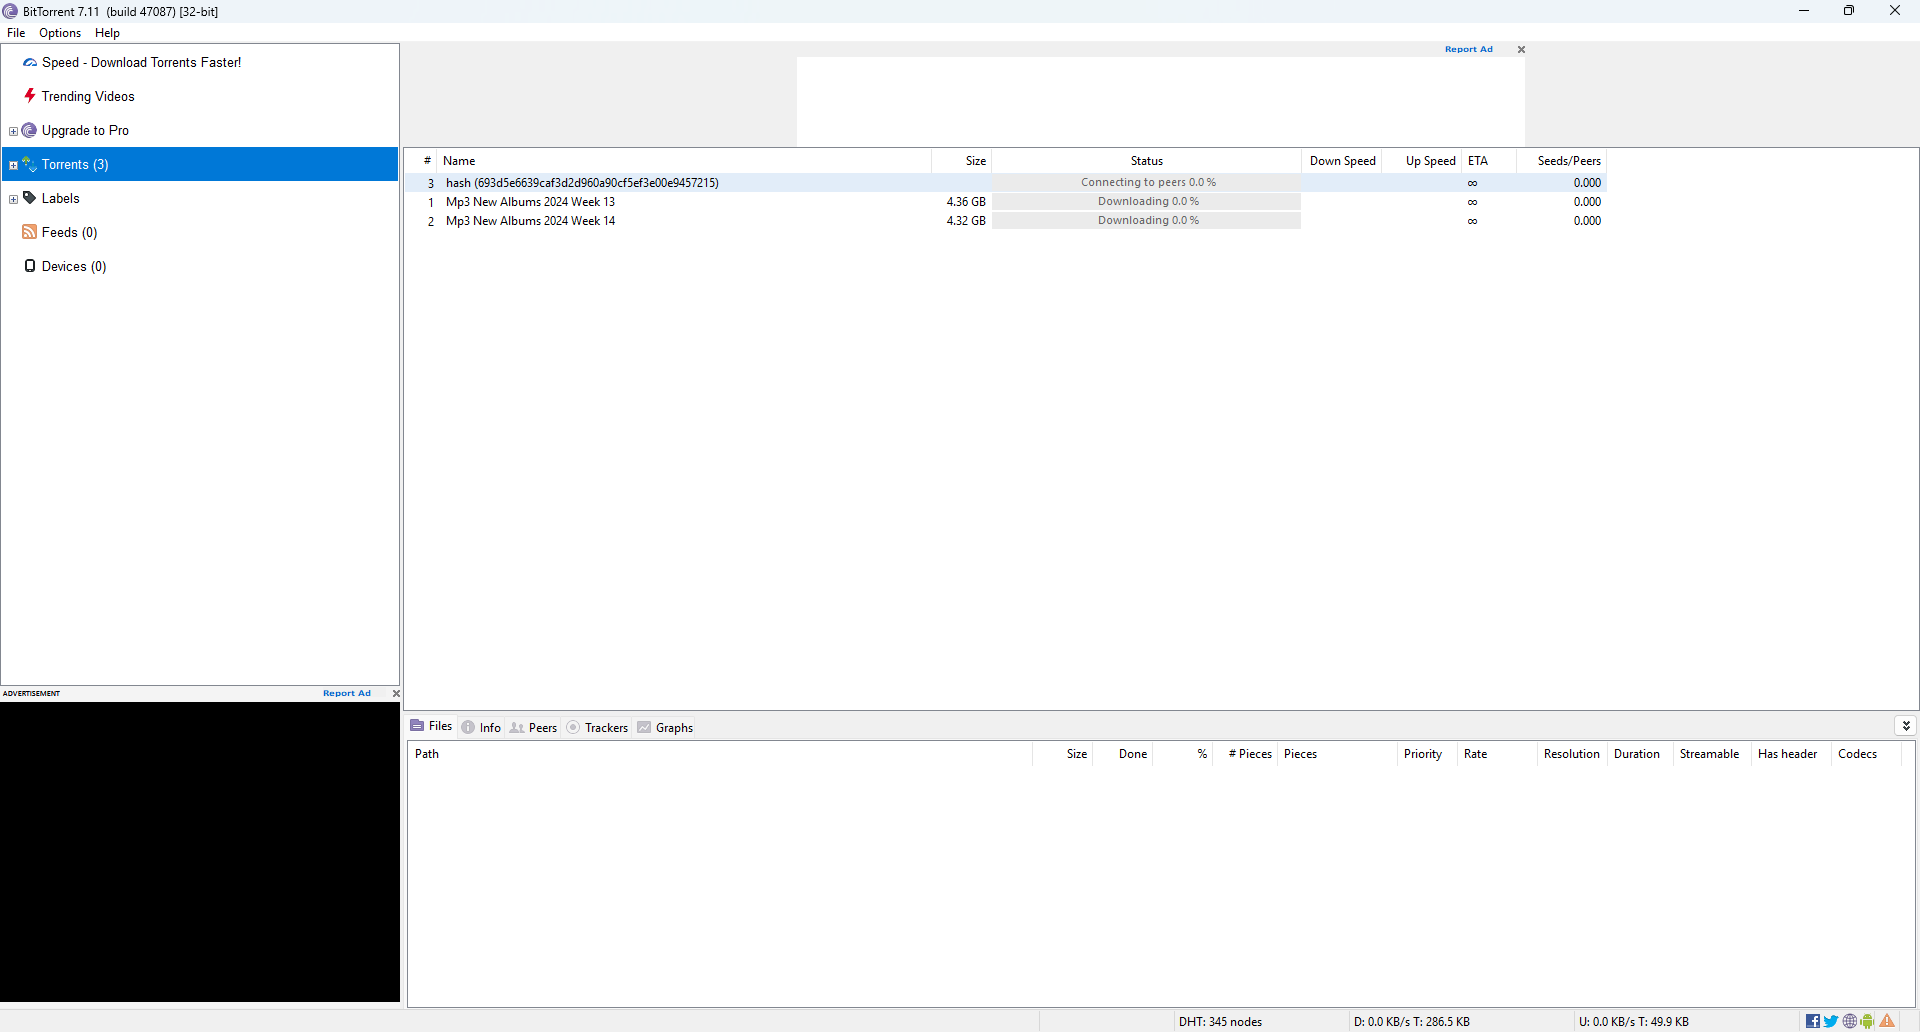Click progress bar of Week 14 torrent
This screenshot has height=1032, width=1920.
tap(1146, 221)
